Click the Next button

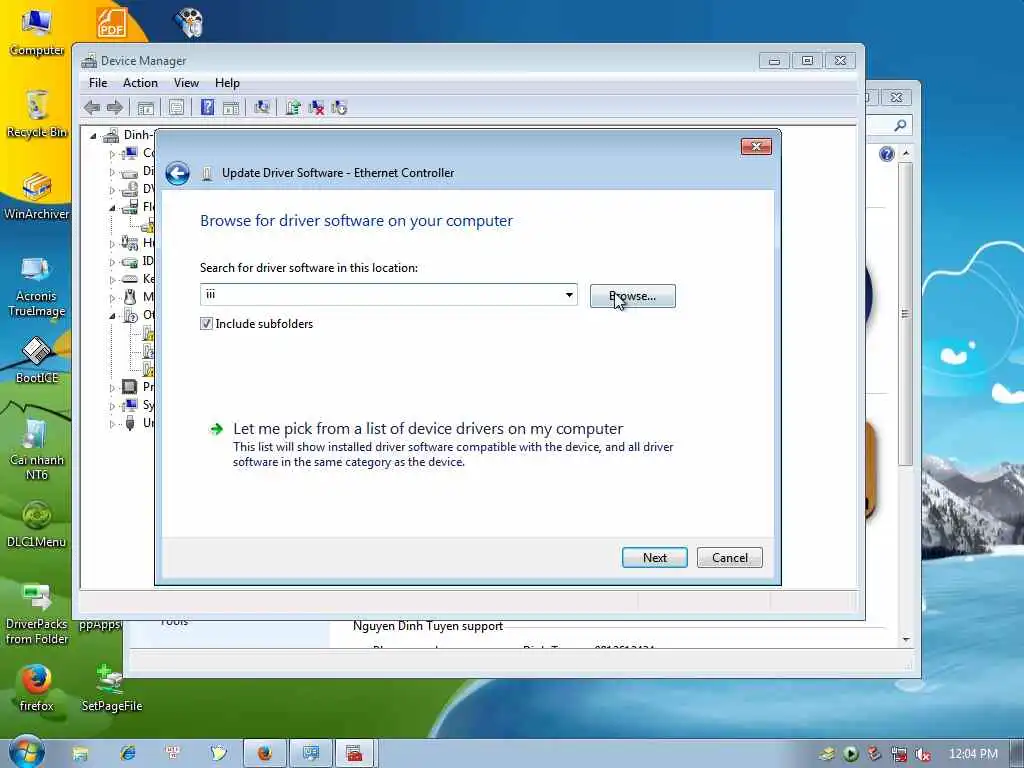654,558
